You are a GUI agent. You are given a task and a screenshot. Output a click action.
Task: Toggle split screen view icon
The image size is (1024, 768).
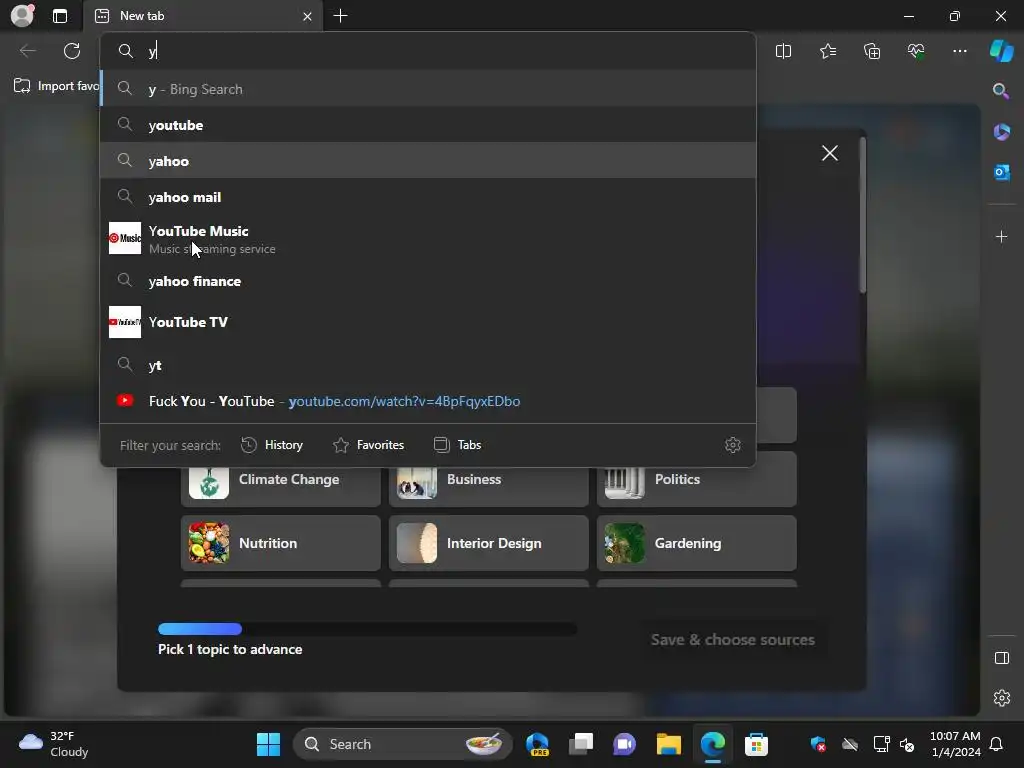[783, 51]
